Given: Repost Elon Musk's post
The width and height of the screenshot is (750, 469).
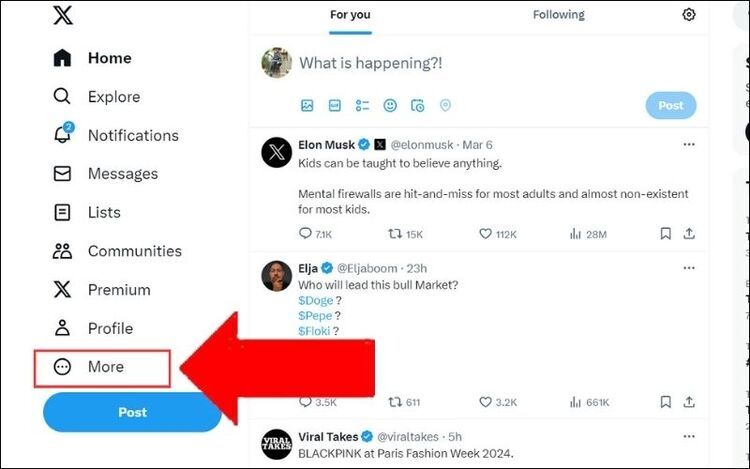Looking at the screenshot, I should [395, 234].
